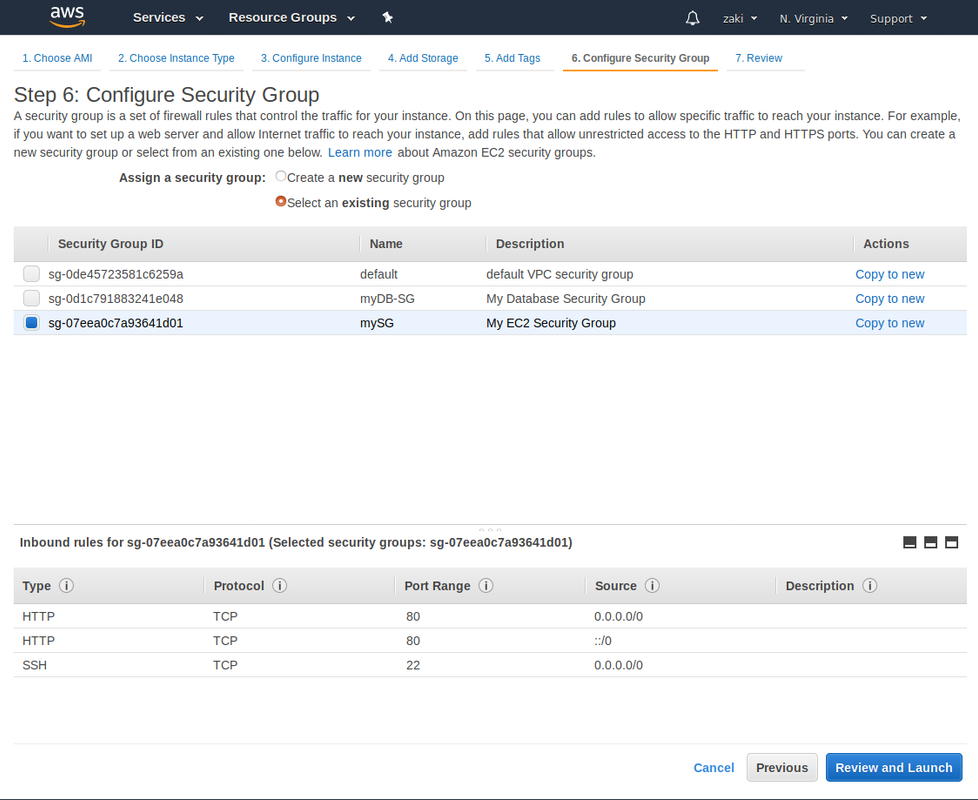Show info tooltip for Port Range column
The width and height of the screenshot is (978, 800).
486,586
